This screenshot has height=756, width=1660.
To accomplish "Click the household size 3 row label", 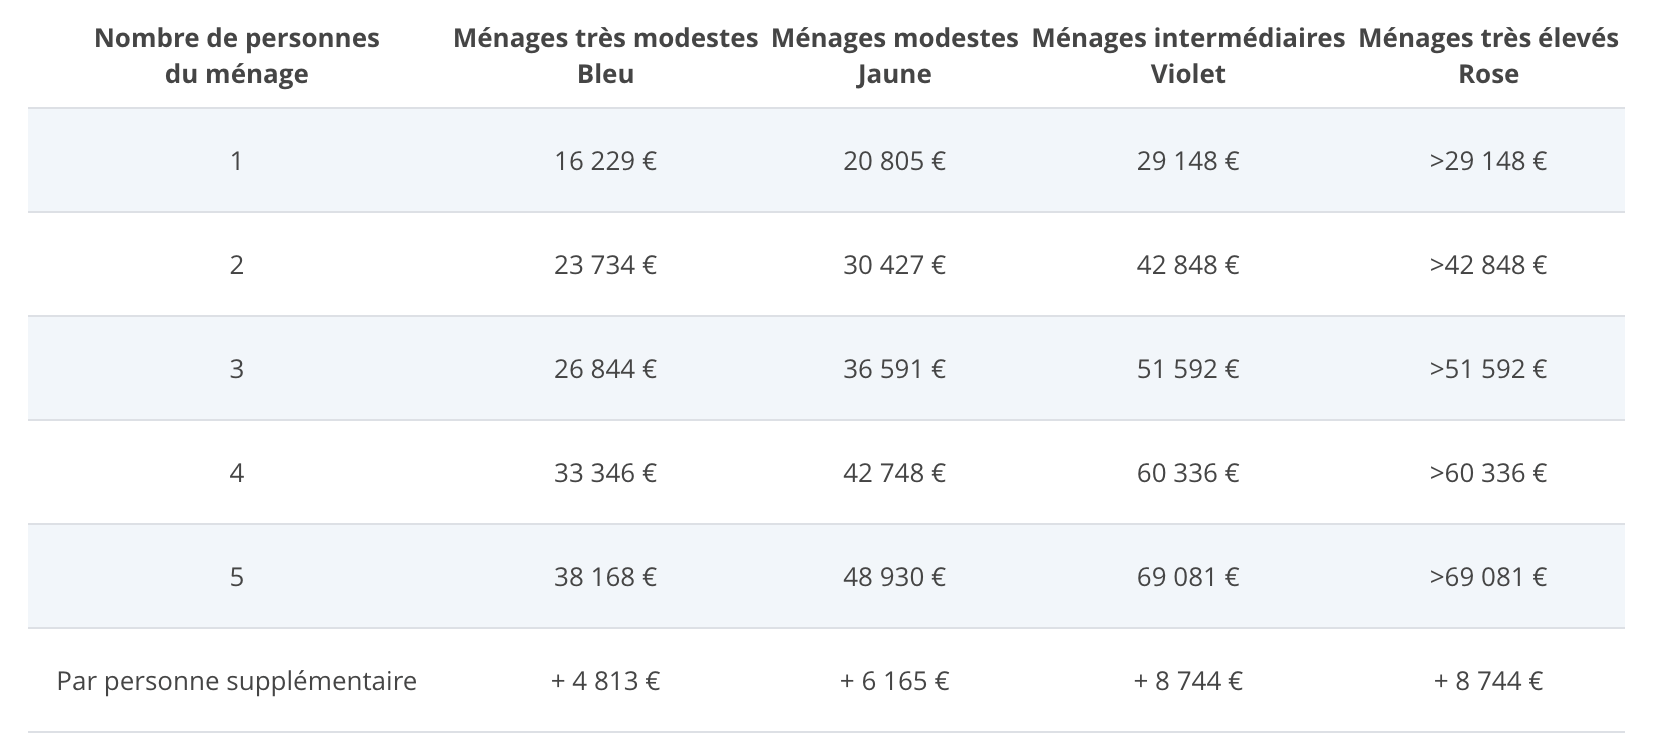I will 236,369.
